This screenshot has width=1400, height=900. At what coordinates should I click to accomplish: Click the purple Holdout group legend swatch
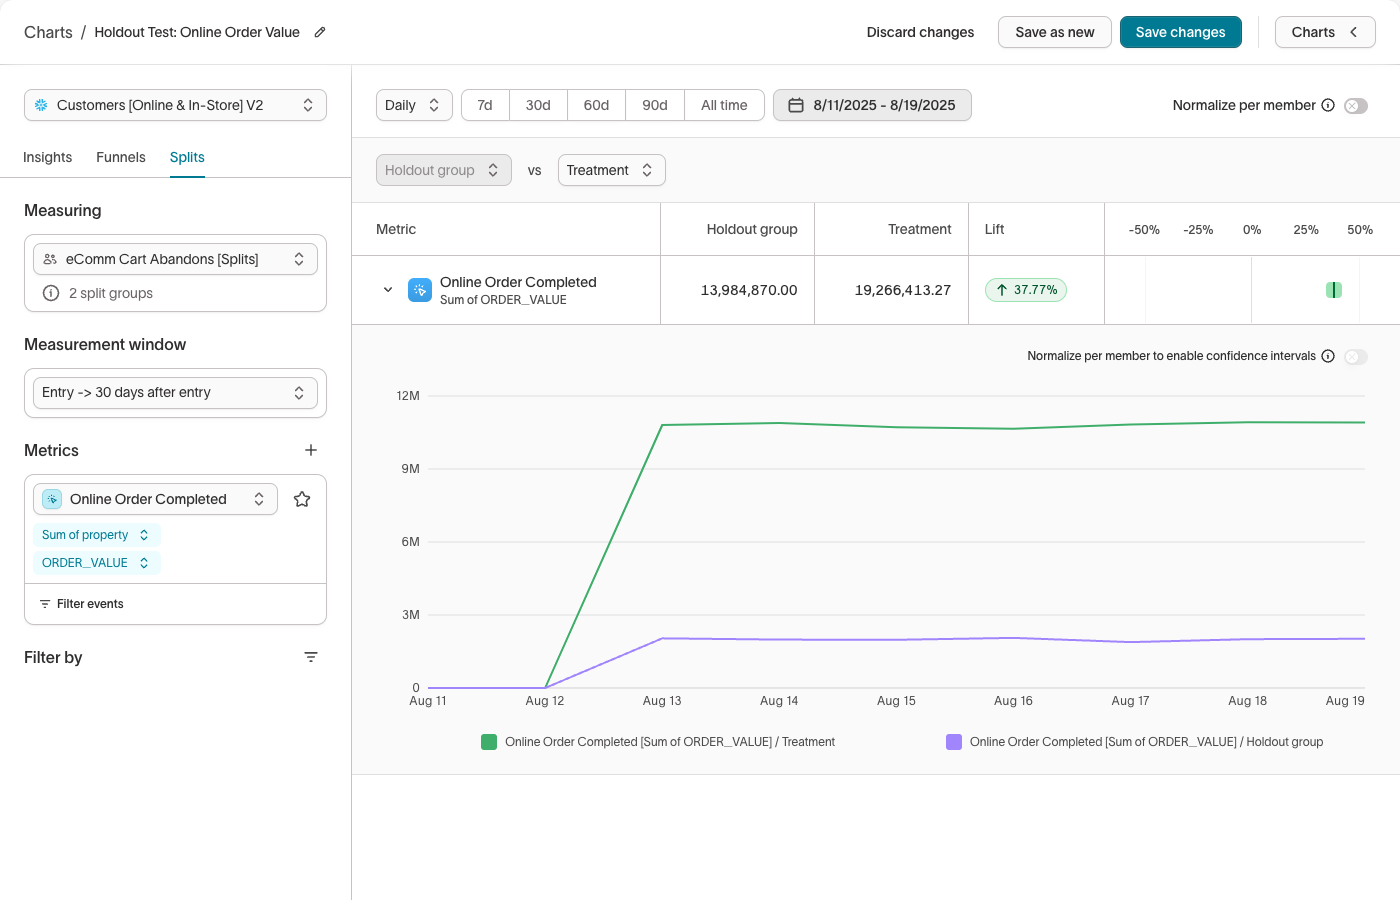pos(954,742)
